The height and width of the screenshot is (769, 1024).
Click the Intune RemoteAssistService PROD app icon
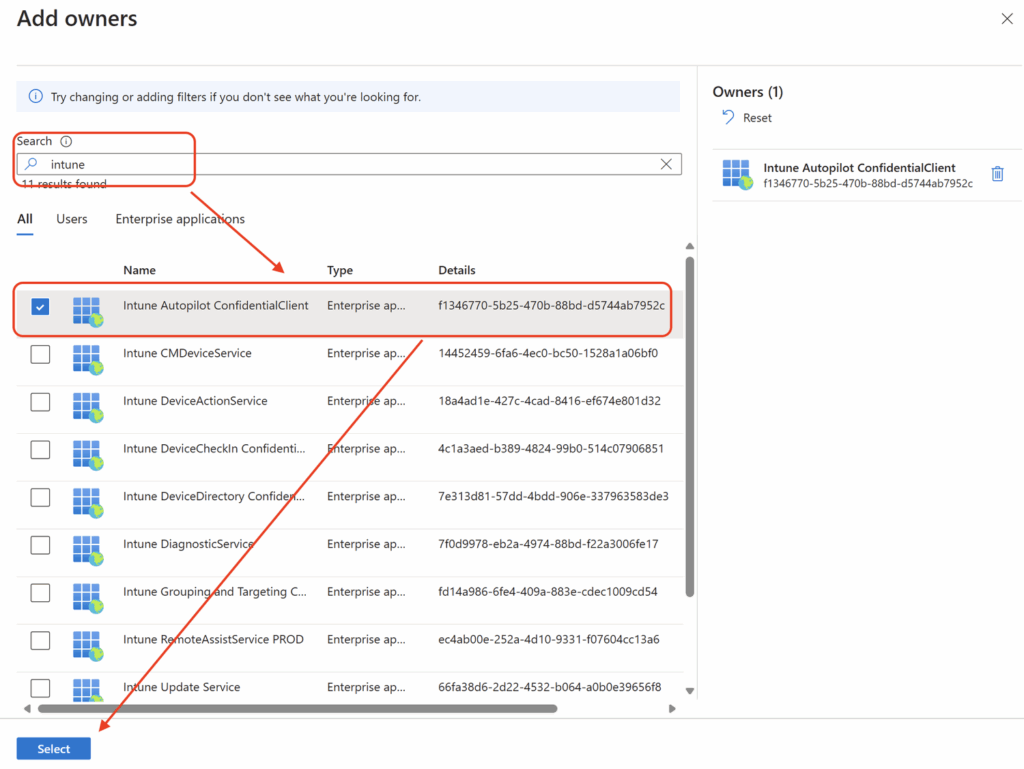88,645
